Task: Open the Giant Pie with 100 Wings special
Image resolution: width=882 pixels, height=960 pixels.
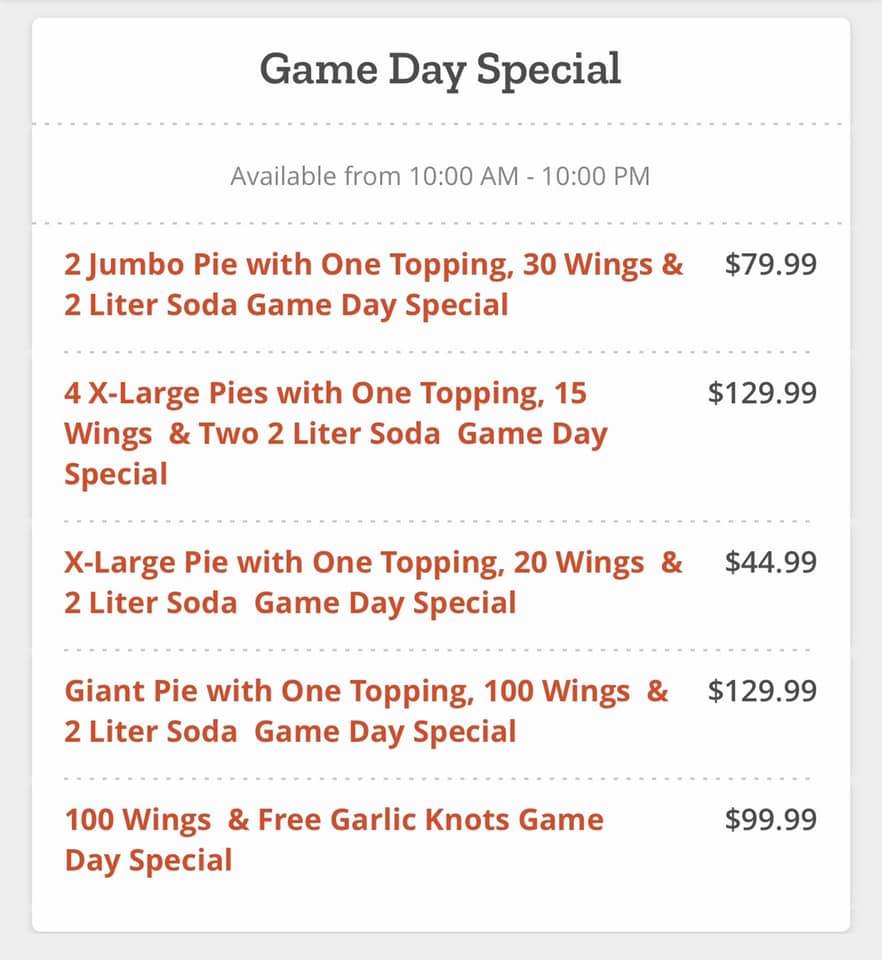Action: pos(366,711)
